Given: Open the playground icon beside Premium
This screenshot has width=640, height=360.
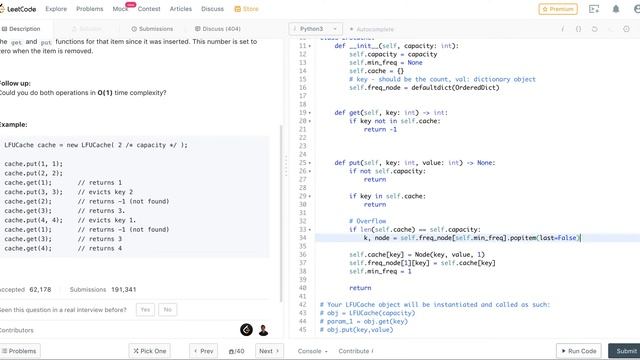Looking at the screenshot, I should coord(594,9).
